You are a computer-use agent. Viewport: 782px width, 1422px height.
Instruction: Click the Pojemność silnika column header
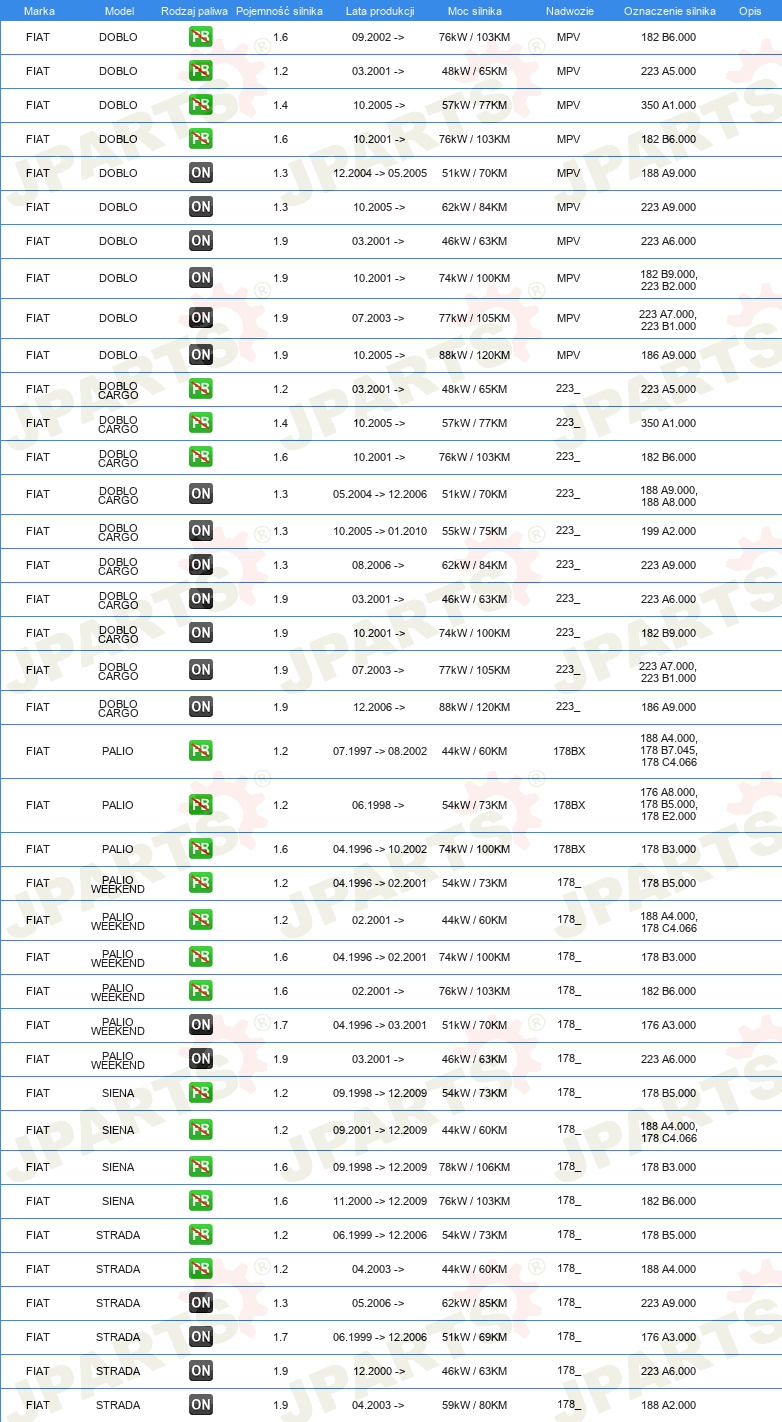(279, 11)
